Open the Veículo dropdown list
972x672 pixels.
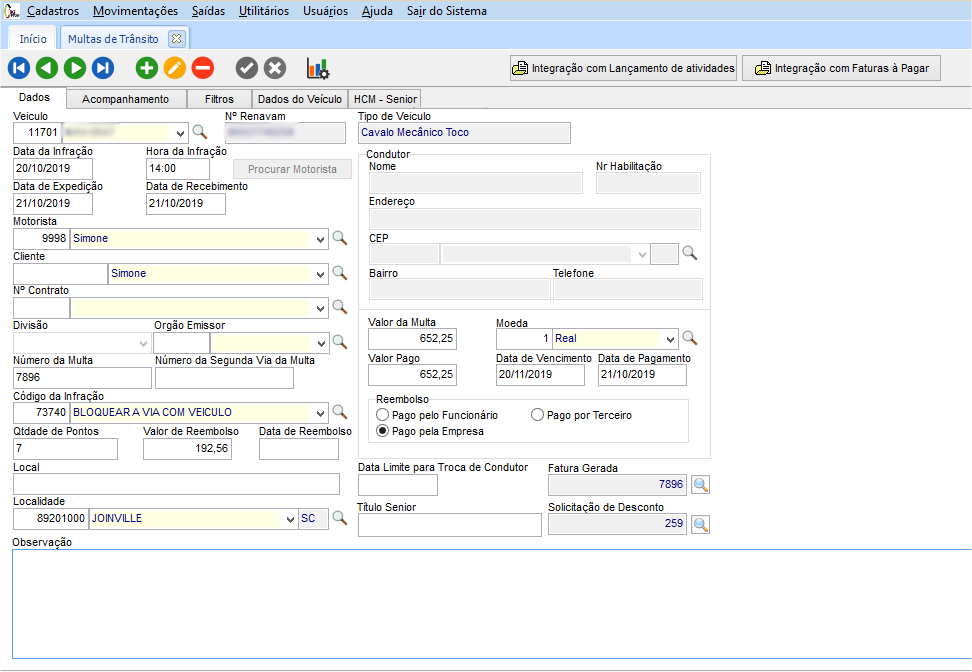tap(180, 132)
